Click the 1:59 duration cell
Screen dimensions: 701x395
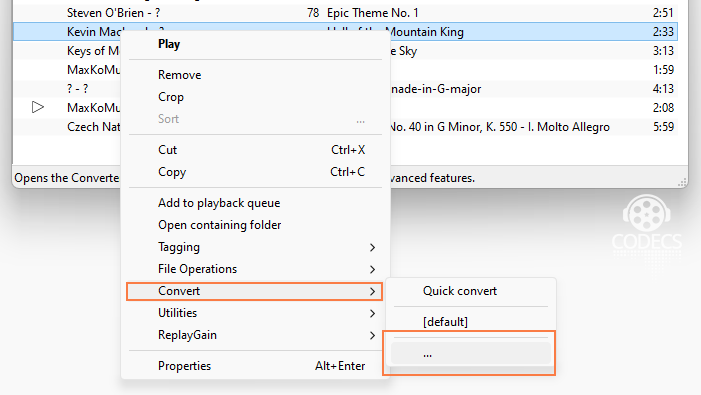663,70
